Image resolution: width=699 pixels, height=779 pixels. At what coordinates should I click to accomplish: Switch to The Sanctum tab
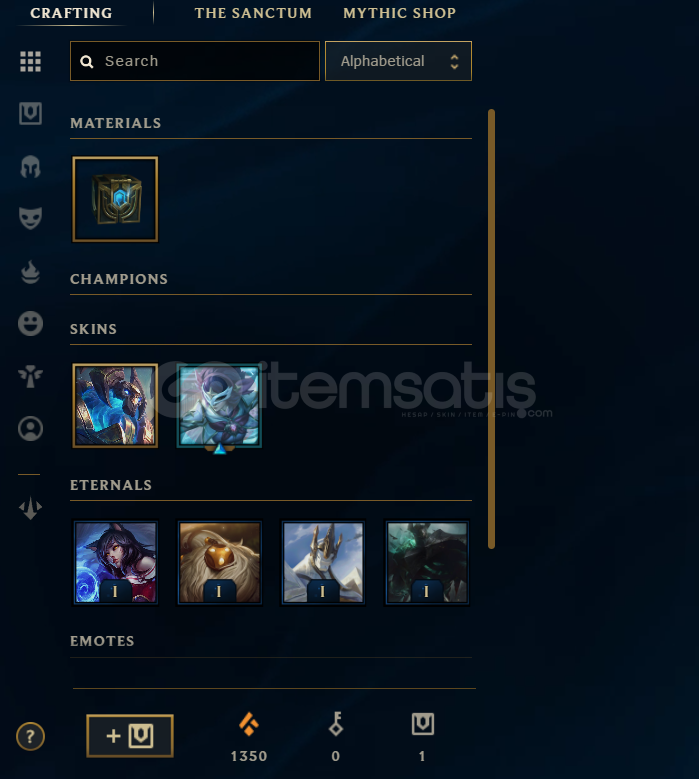(x=253, y=13)
